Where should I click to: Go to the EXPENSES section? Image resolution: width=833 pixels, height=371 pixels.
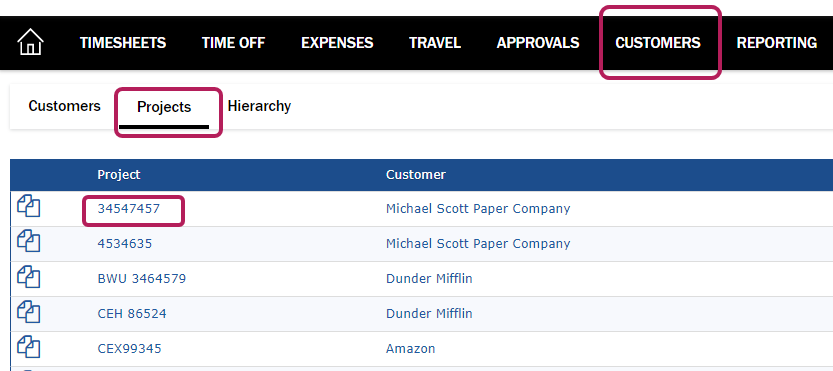click(337, 43)
